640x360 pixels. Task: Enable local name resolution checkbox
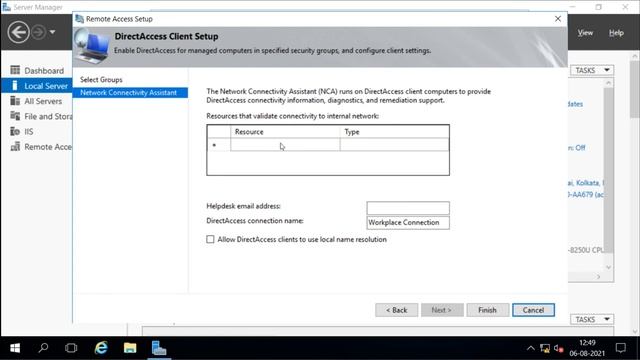point(210,239)
